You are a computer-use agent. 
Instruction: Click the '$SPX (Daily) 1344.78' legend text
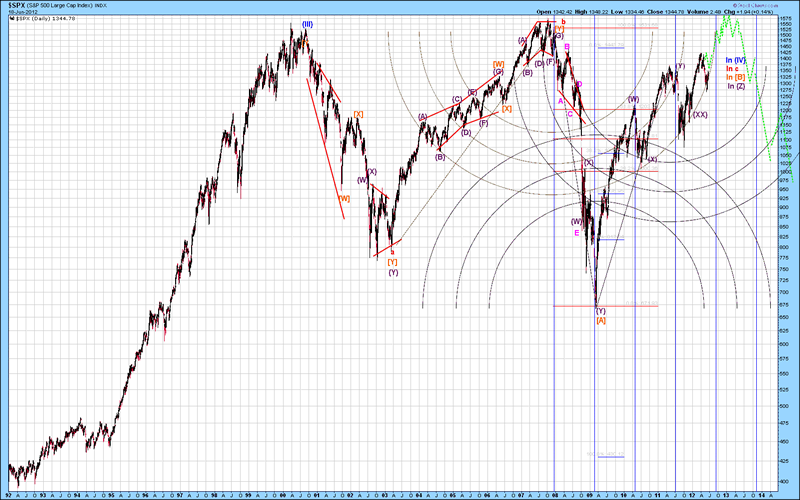click(x=46, y=18)
